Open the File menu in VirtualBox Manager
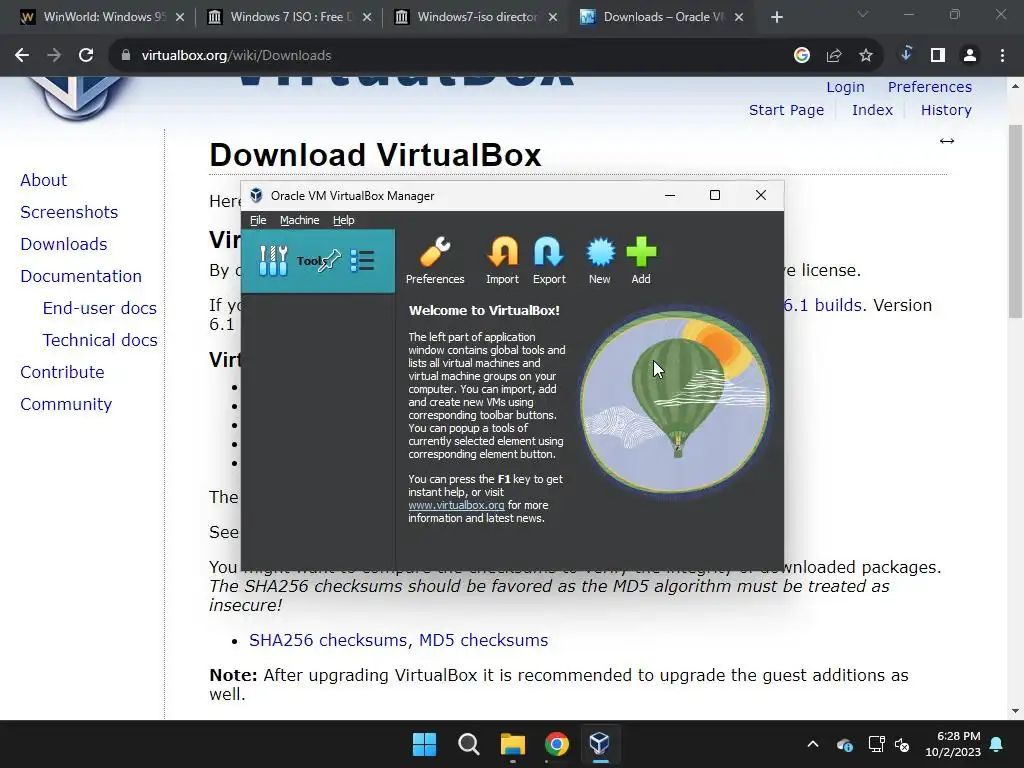 tap(258, 220)
